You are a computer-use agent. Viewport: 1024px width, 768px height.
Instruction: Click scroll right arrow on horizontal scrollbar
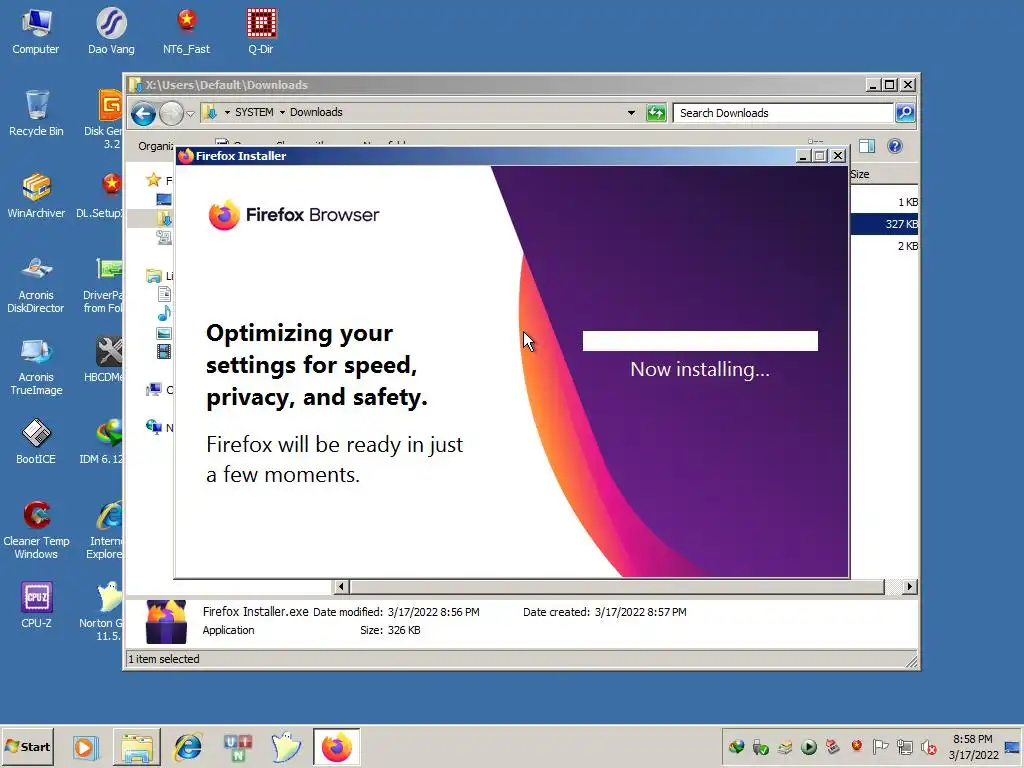909,586
